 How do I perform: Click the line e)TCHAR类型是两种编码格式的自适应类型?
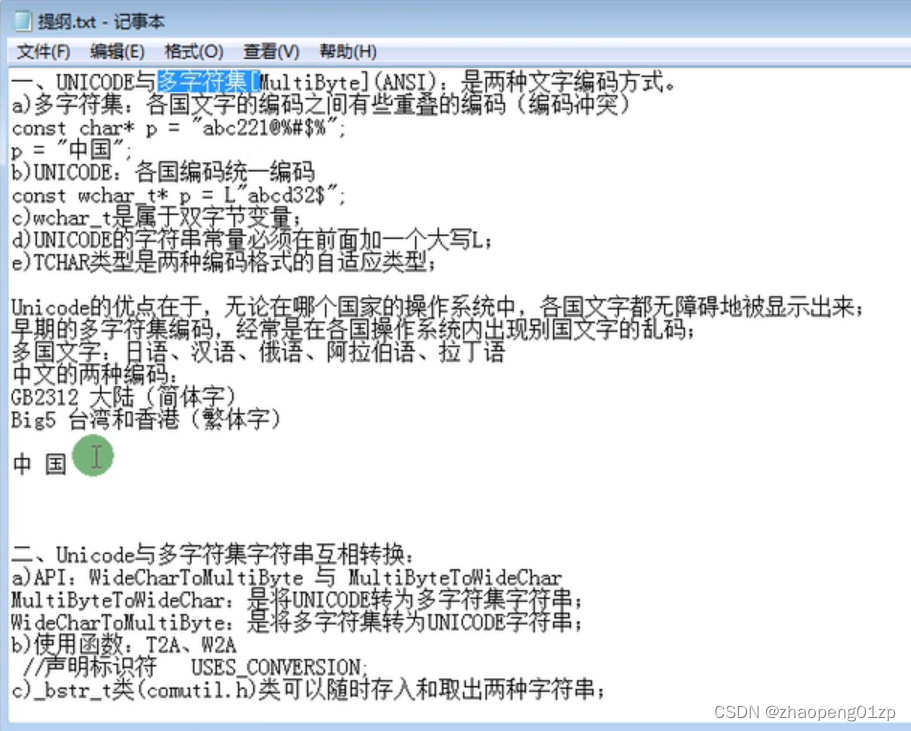[223, 263]
